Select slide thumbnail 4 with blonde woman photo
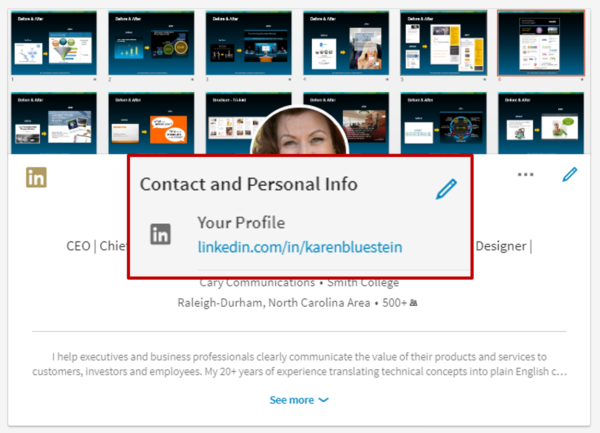This screenshot has width=600, height=433. click(346, 43)
